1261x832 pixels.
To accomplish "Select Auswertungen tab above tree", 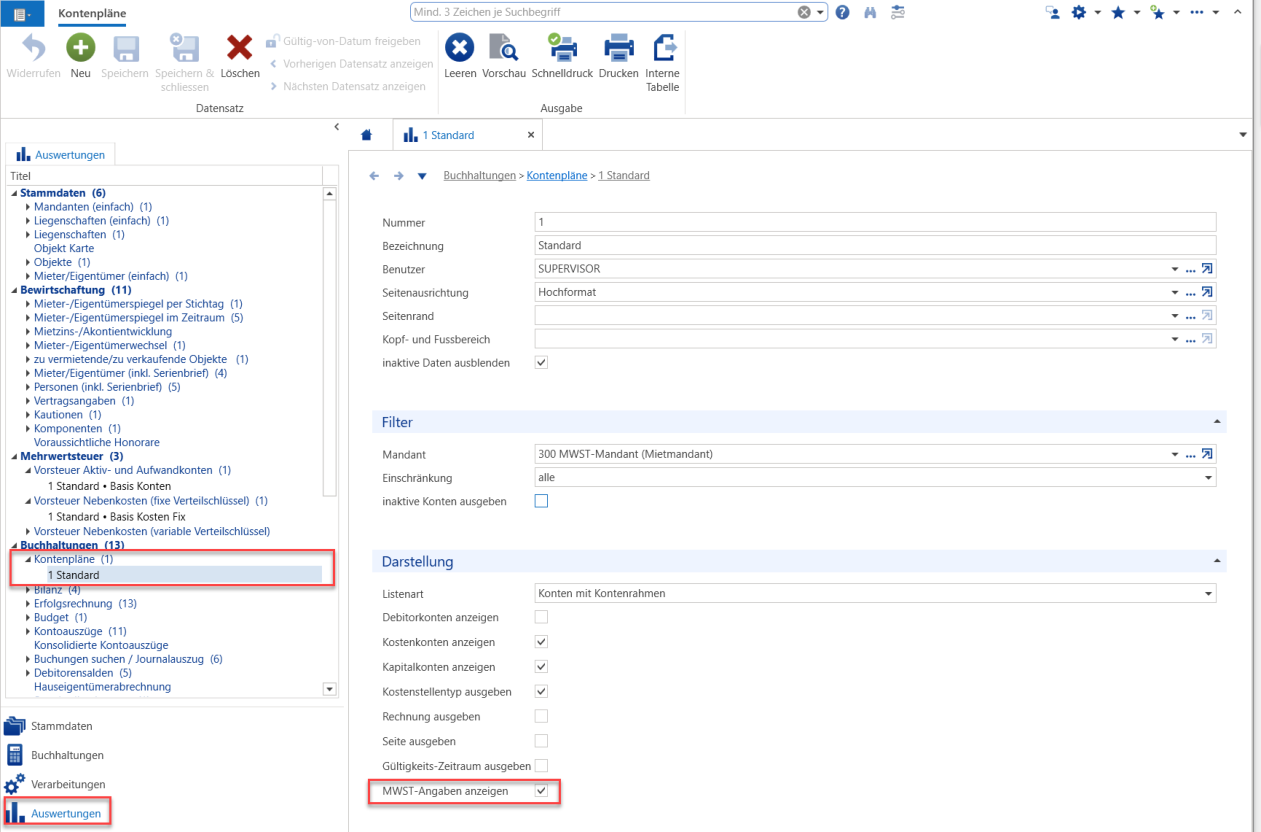I will click(61, 155).
